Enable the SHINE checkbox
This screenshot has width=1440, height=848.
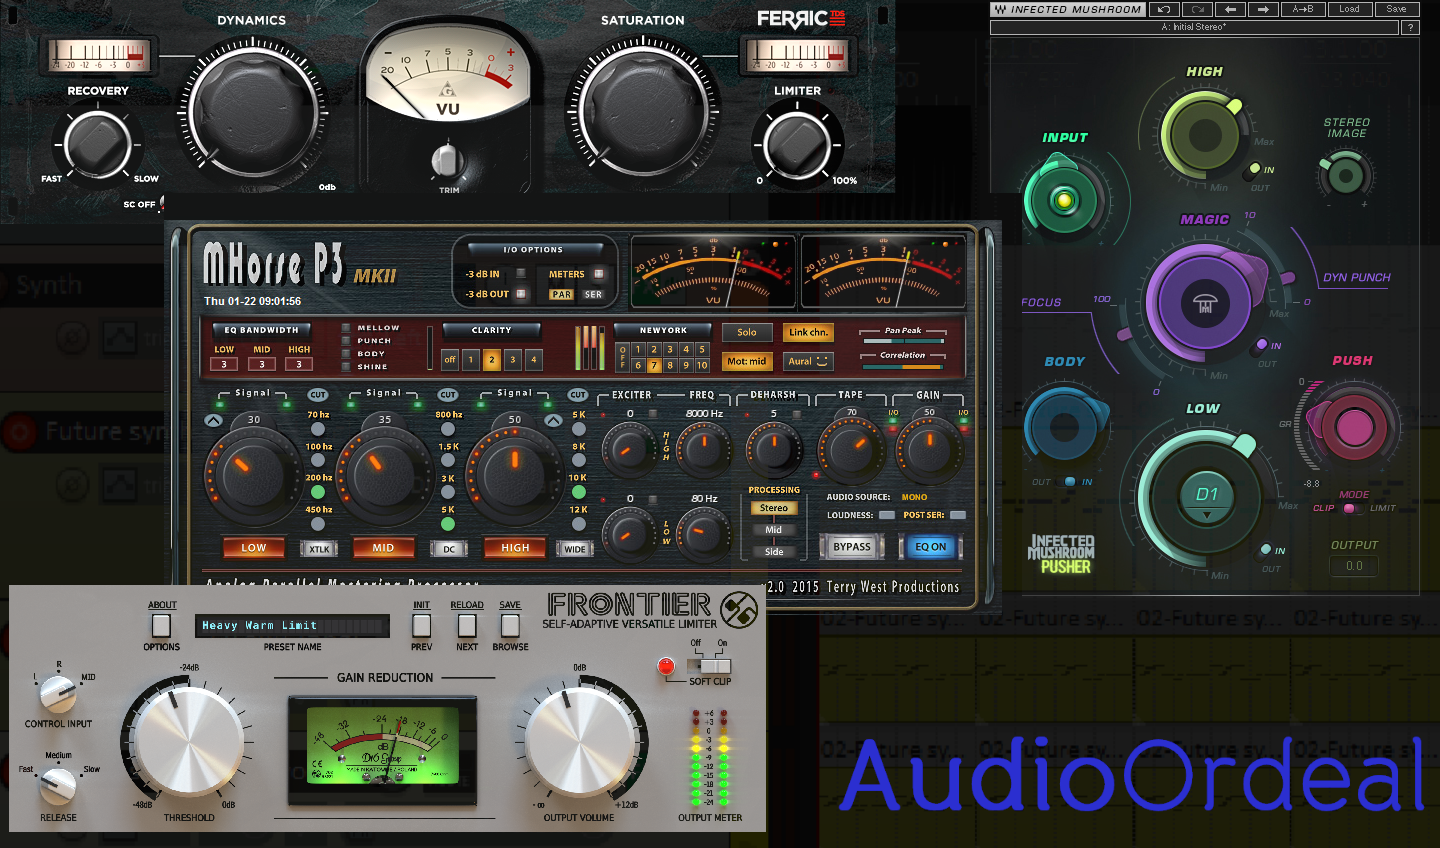point(346,366)
